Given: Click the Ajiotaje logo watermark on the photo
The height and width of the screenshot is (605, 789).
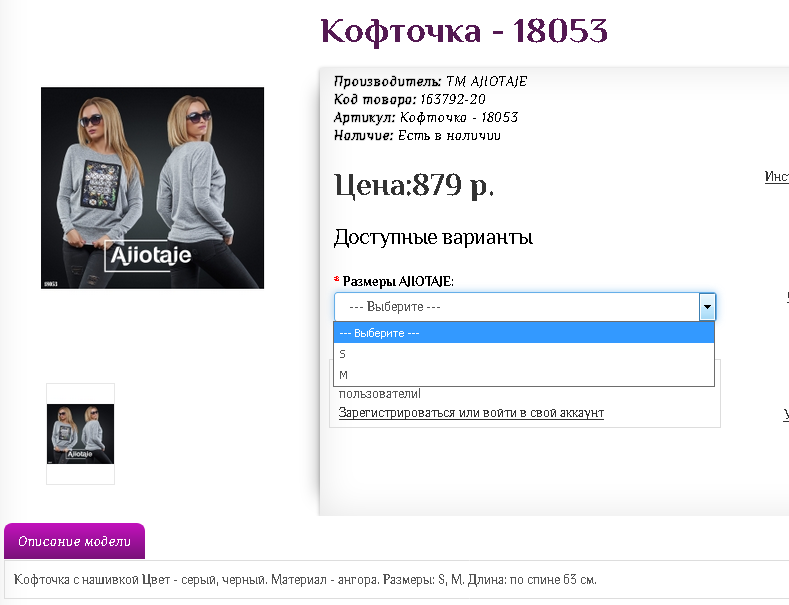Looking at the screenshot, I should click(x=151, y=255).
